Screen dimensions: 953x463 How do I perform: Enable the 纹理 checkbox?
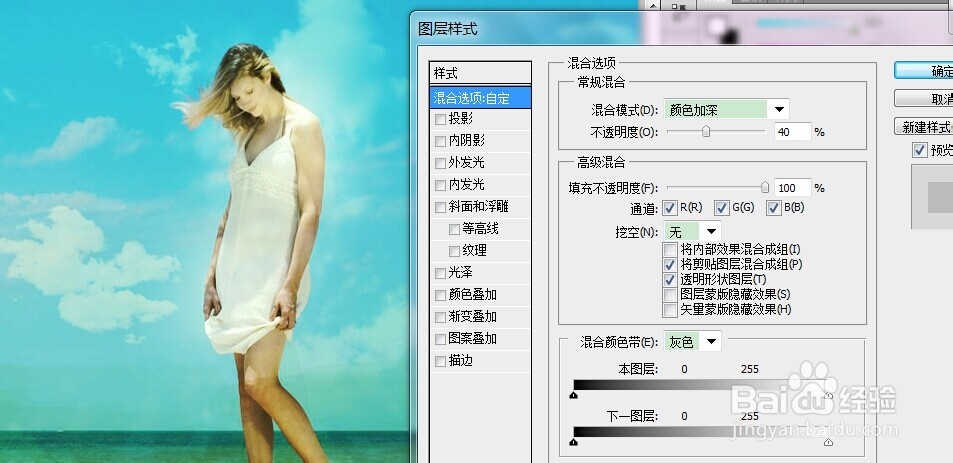pyautogui.click(x=454, y=251)
